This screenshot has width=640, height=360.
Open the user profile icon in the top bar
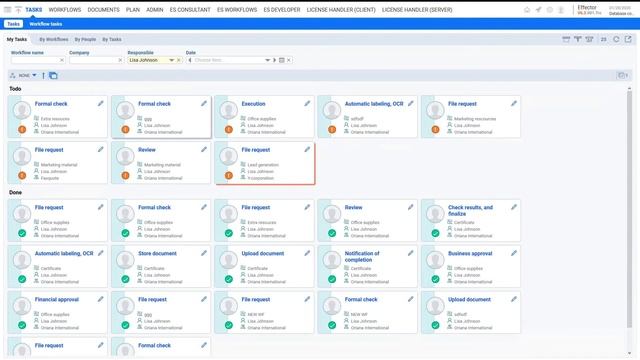561,10
